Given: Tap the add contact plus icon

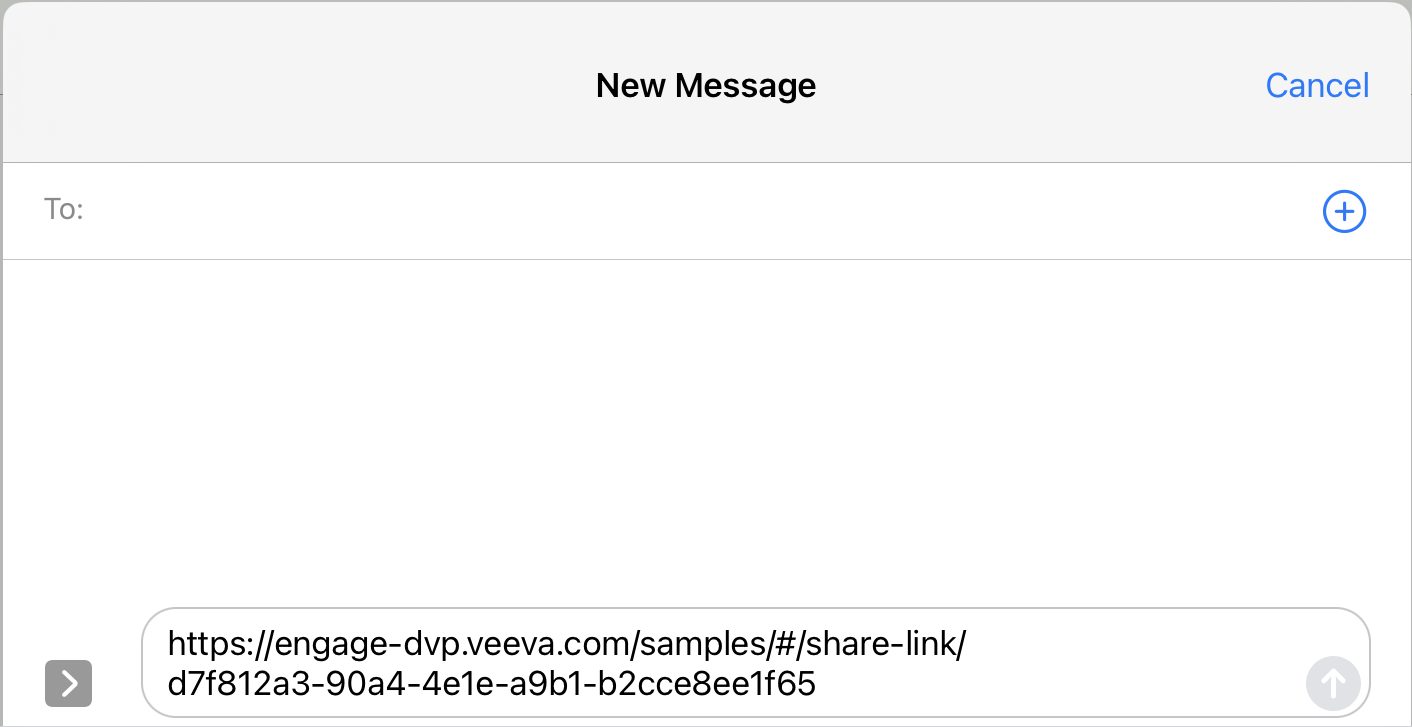Looking at the screenshot, I should click(1344, 212).
